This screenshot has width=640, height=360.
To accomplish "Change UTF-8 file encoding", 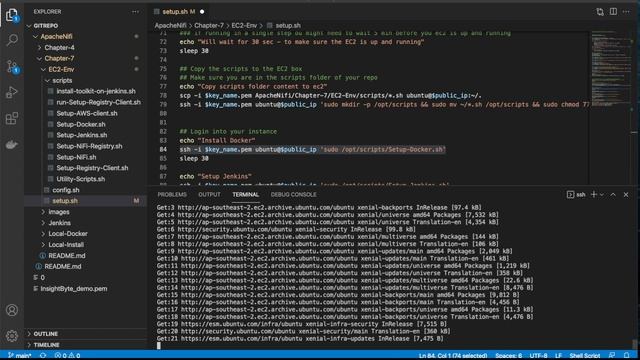I will [538, 356].
